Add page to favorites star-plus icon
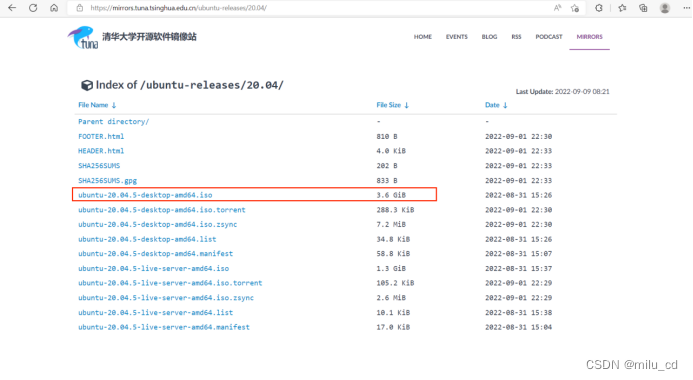 575,8
